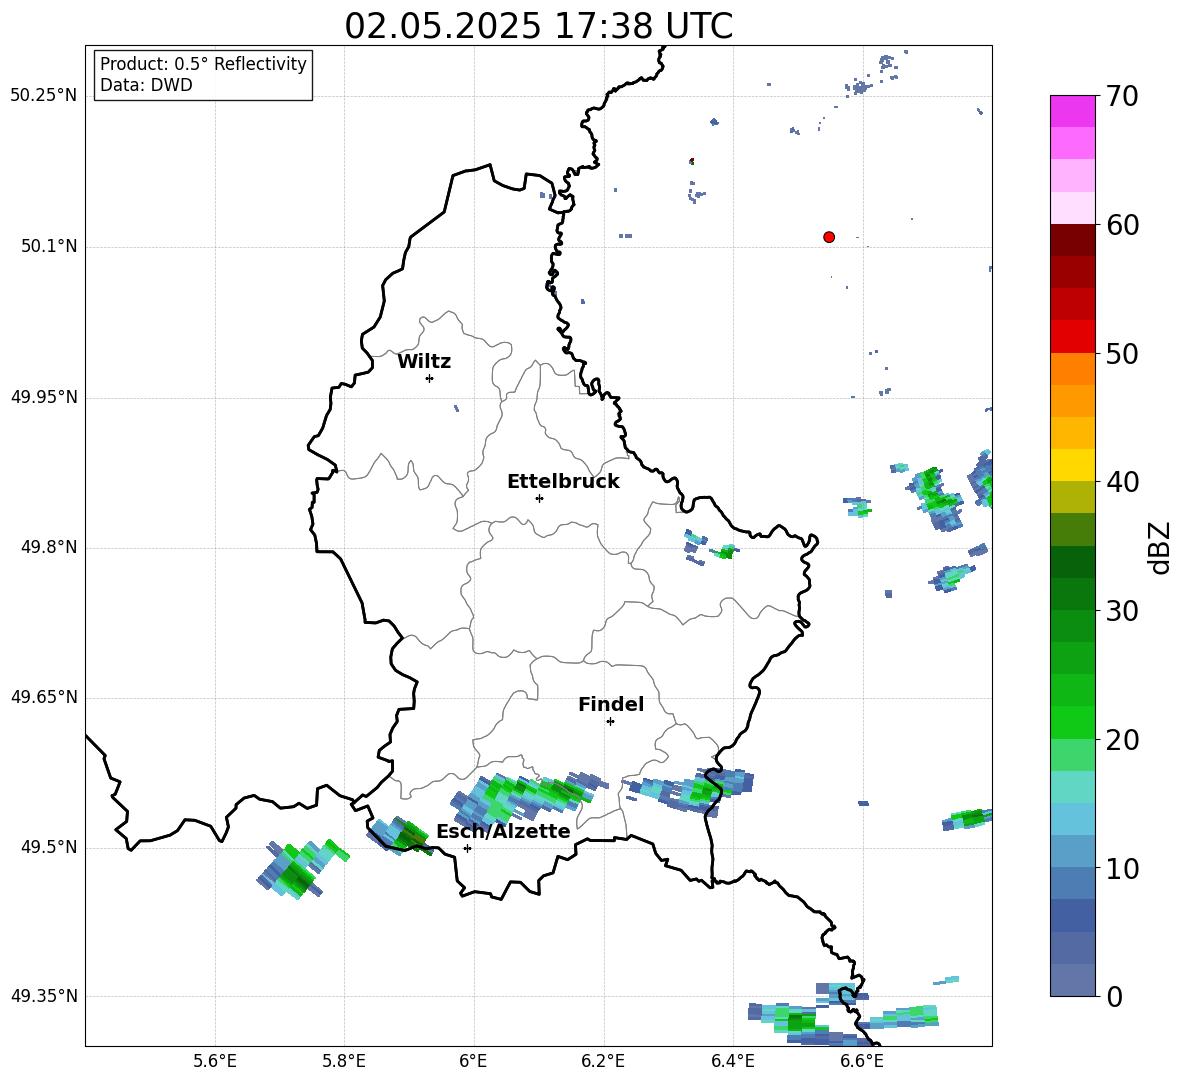Viewport: 1184px width, 1081px height.
Task: Click the 'Product: 0.5° Reflectivity' label
Action: click(203, 63)
